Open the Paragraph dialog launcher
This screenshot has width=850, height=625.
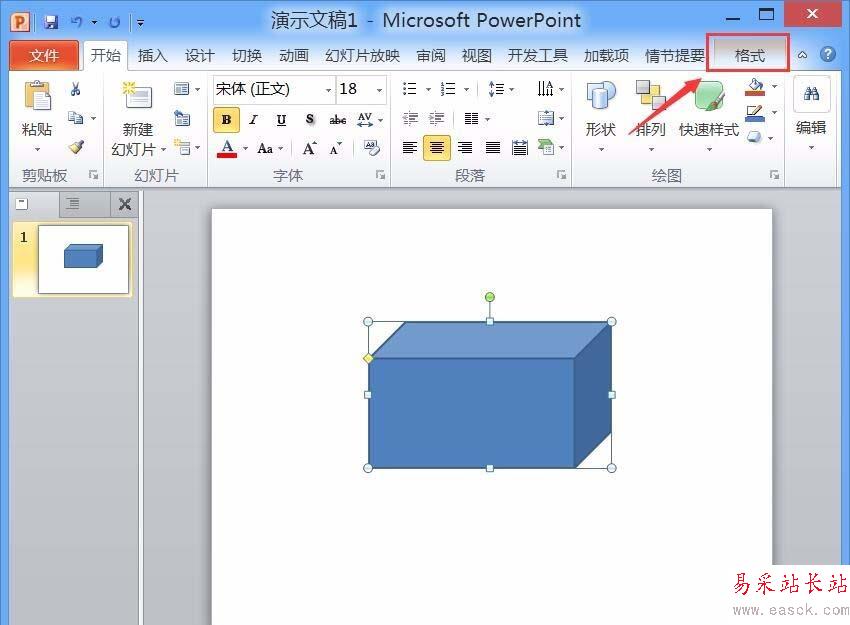pyautogui.click(x=561, y=175)
